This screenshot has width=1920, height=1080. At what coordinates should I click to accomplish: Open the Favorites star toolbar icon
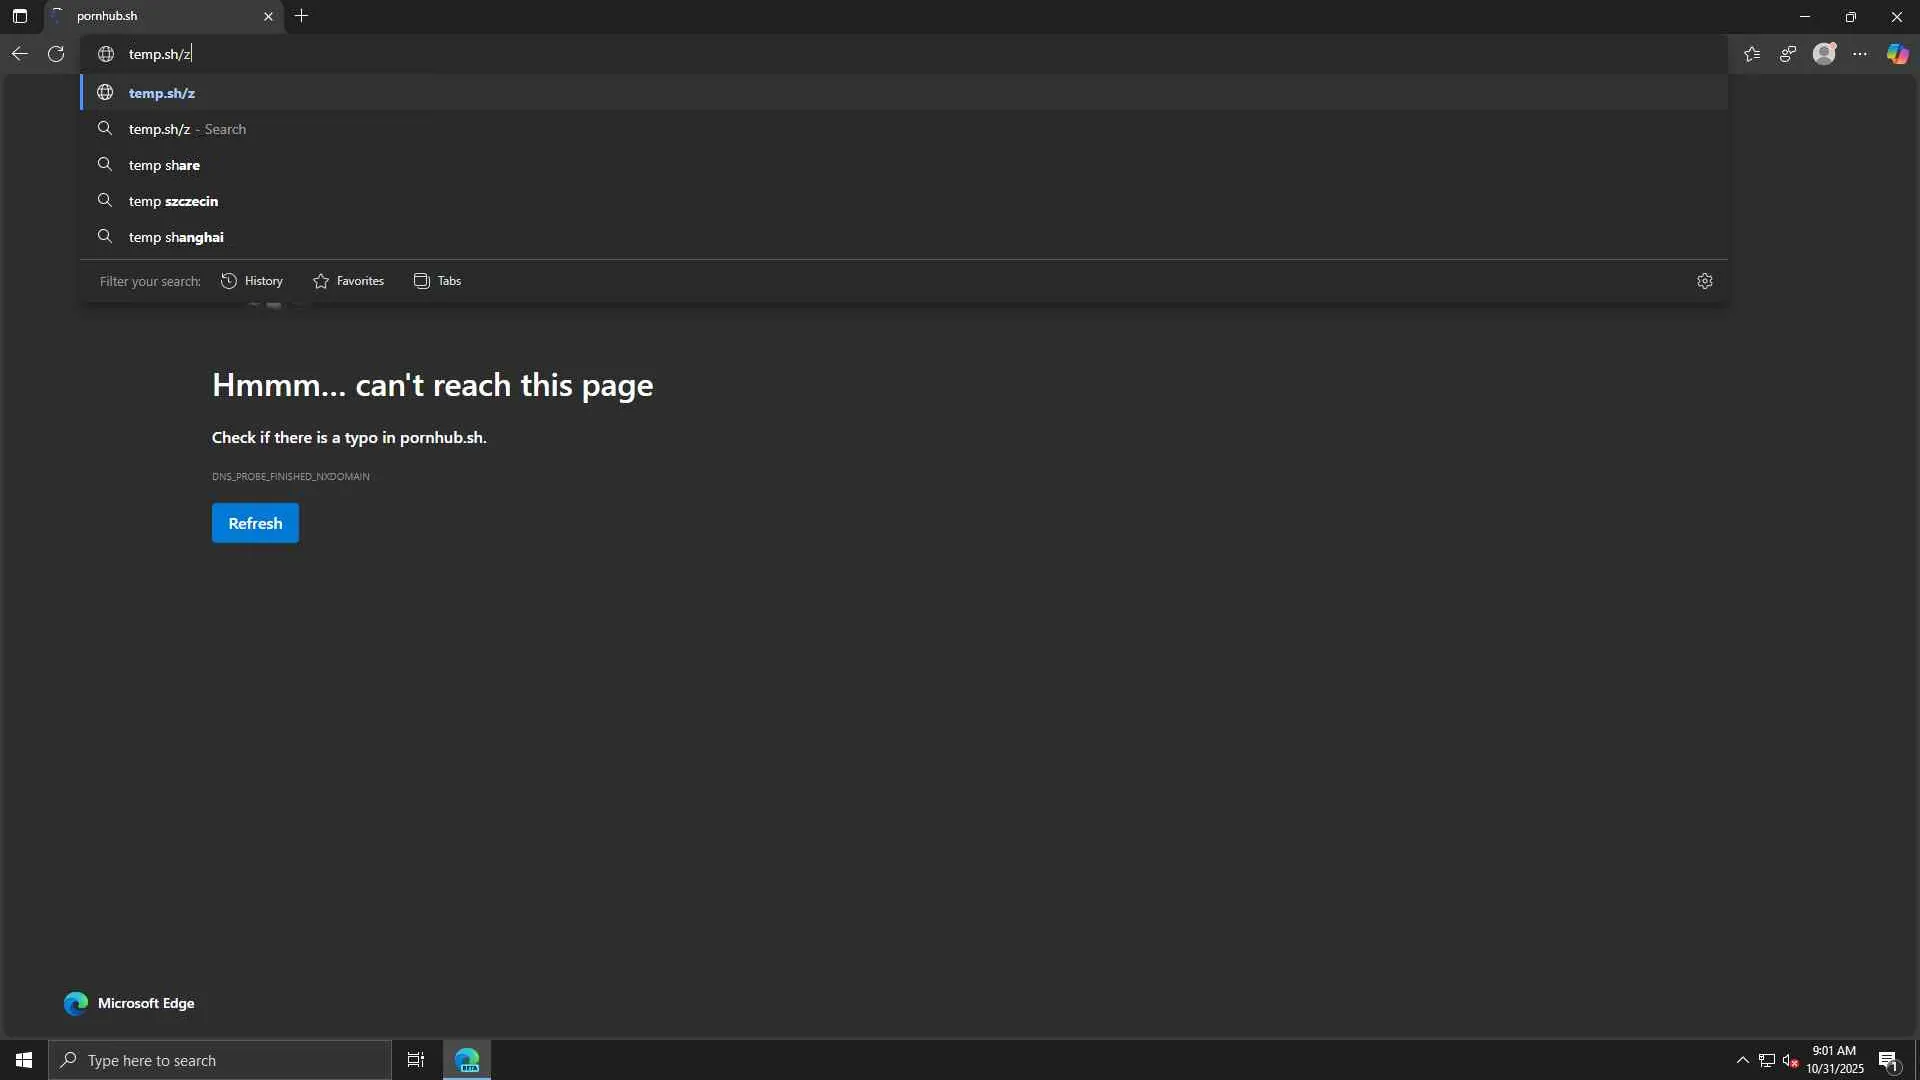[1752, 54]
